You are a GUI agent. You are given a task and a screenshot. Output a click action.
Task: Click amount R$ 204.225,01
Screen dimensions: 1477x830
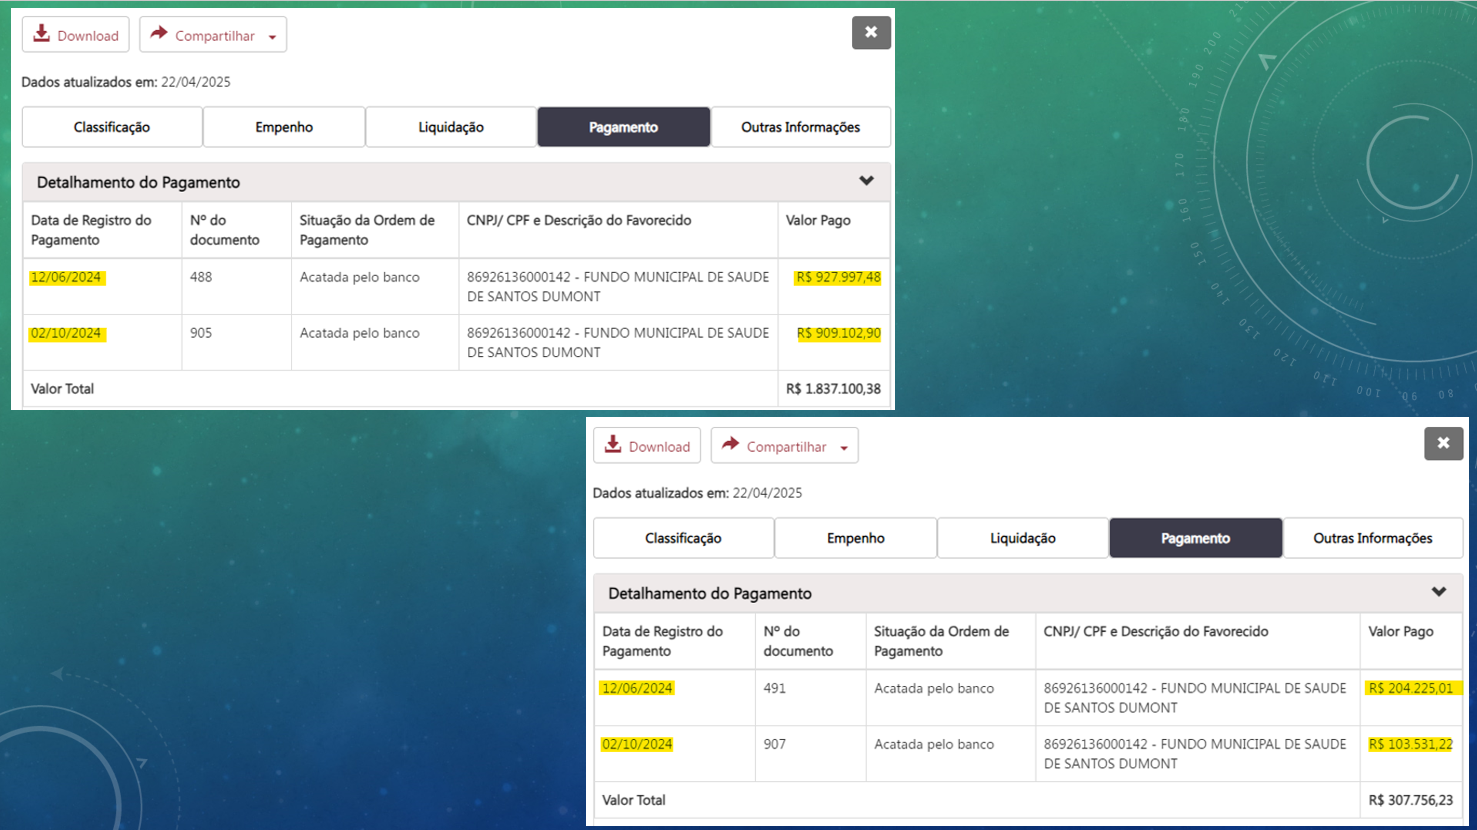point(1411,688)
